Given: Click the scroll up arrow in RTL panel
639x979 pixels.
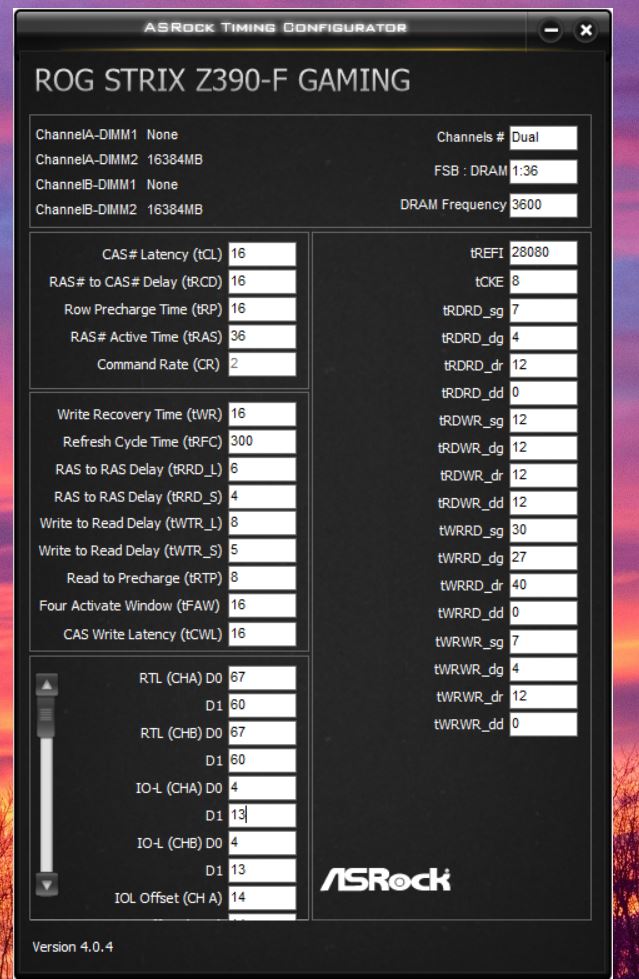Looking at the screenshot, I should [47, 685].
